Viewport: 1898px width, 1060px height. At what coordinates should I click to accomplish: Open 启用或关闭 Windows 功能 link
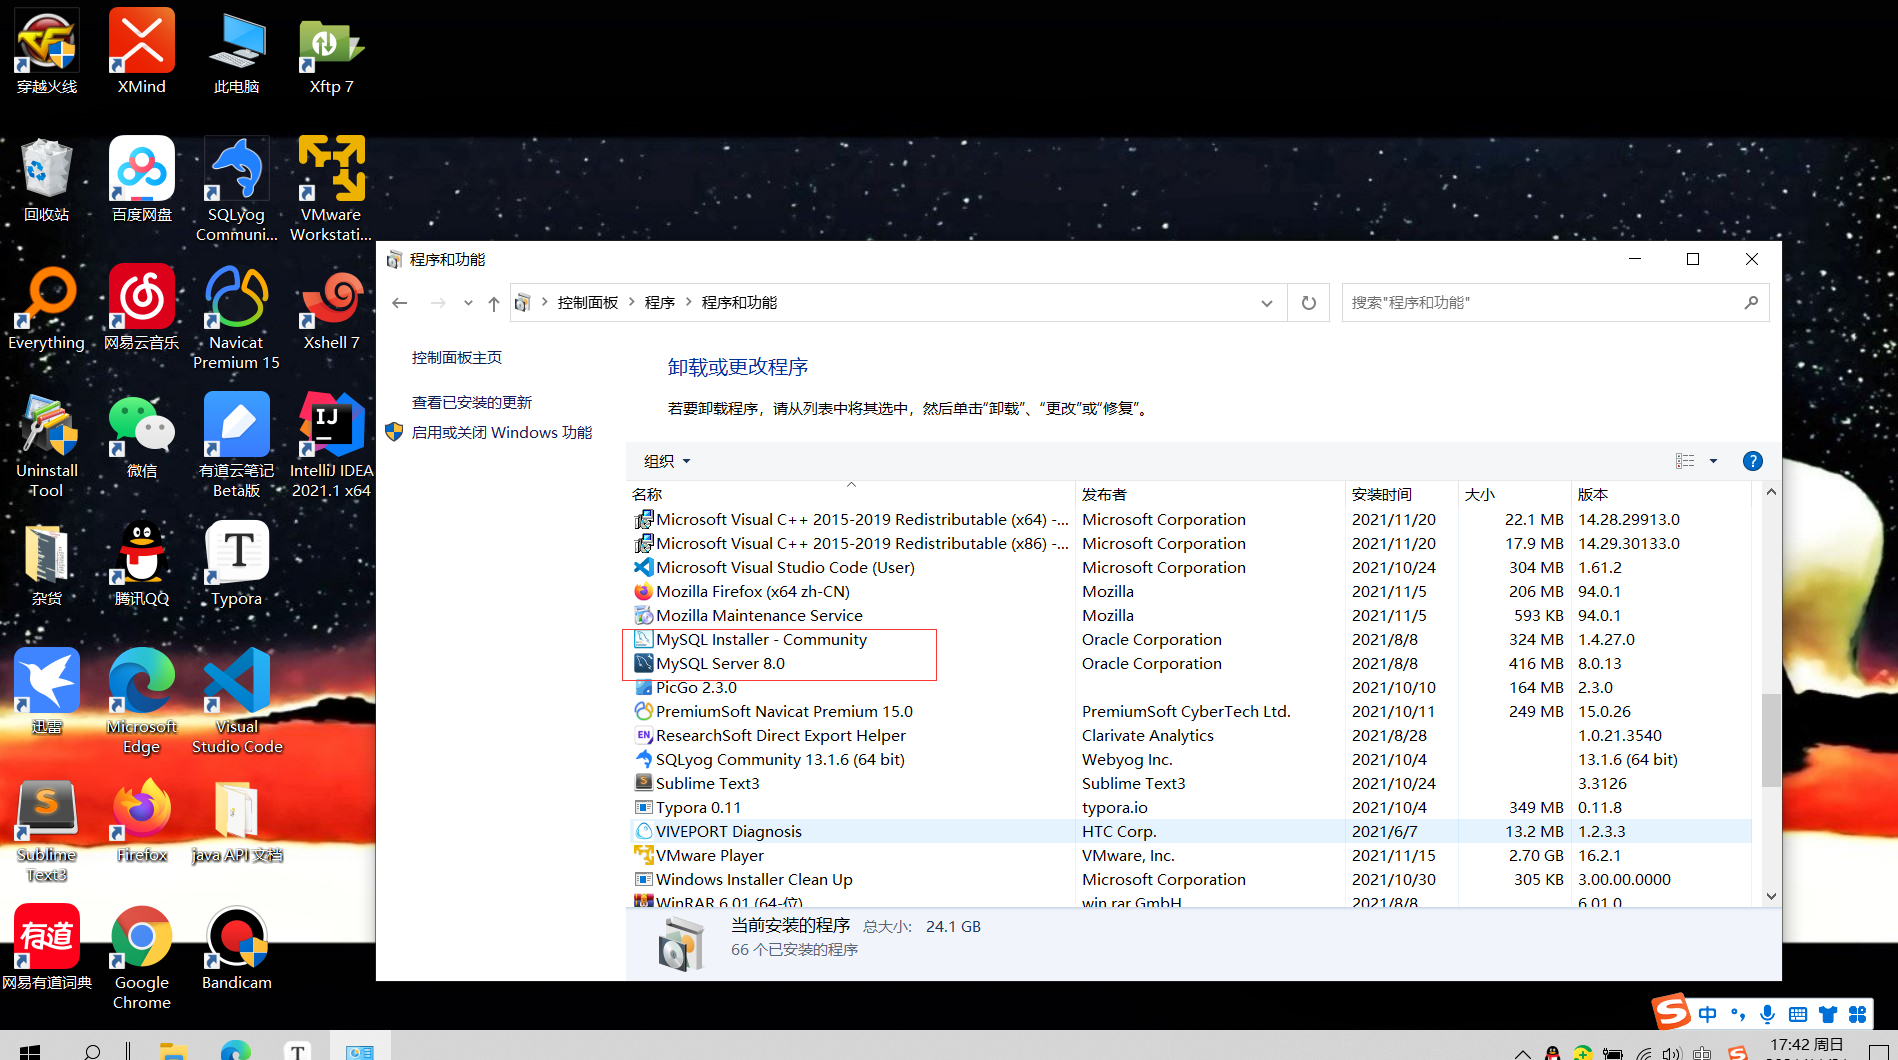[502, 433]
